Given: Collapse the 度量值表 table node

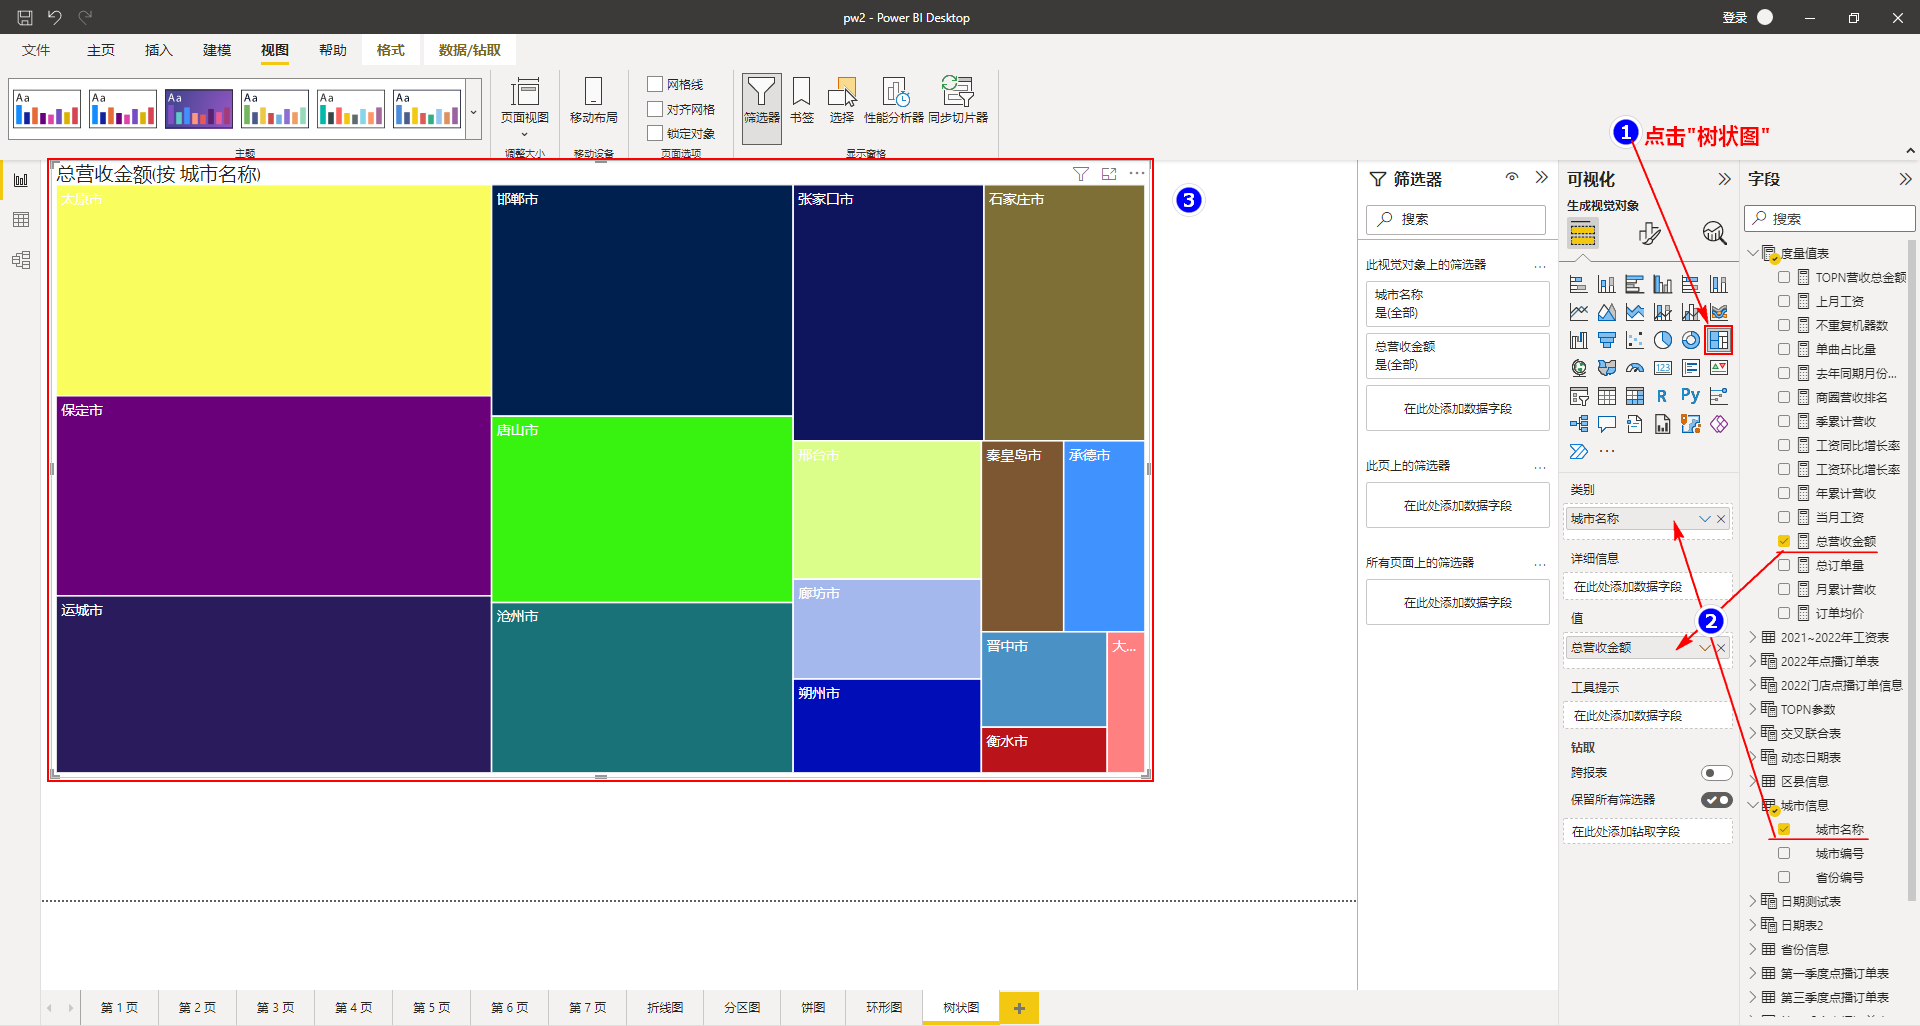Looking at the screenshot, I should pos(1753,253).
